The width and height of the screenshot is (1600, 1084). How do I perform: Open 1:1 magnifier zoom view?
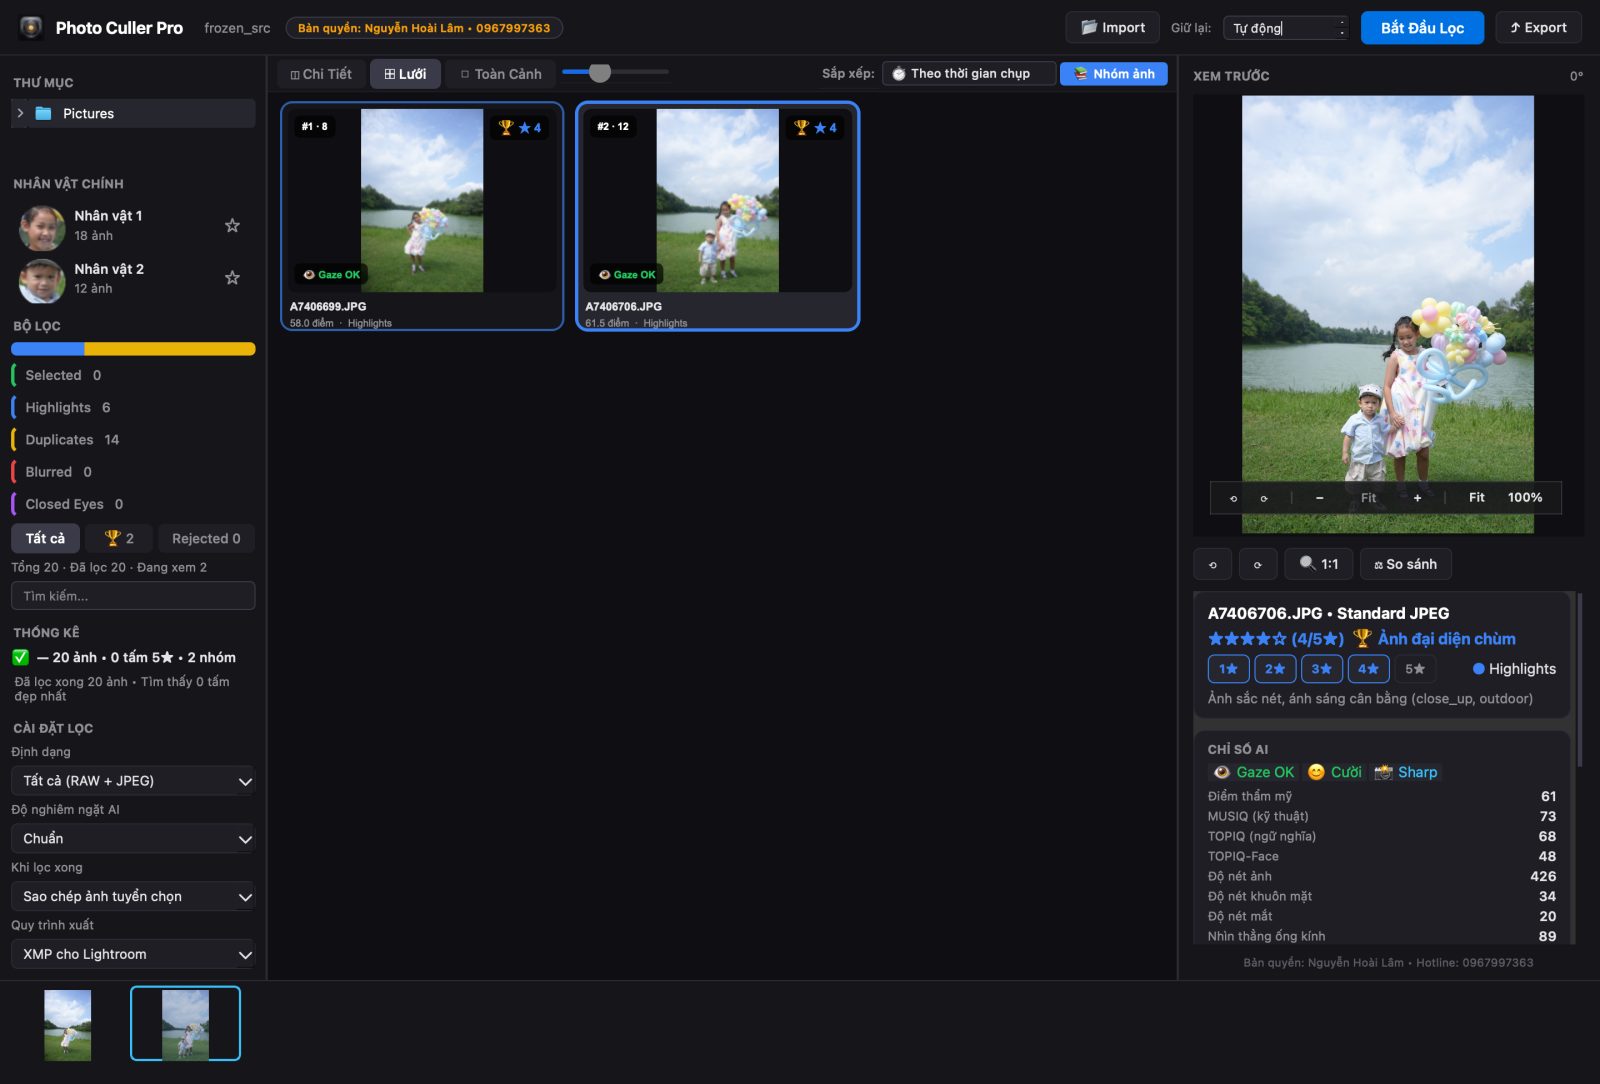click(1318, 564)
